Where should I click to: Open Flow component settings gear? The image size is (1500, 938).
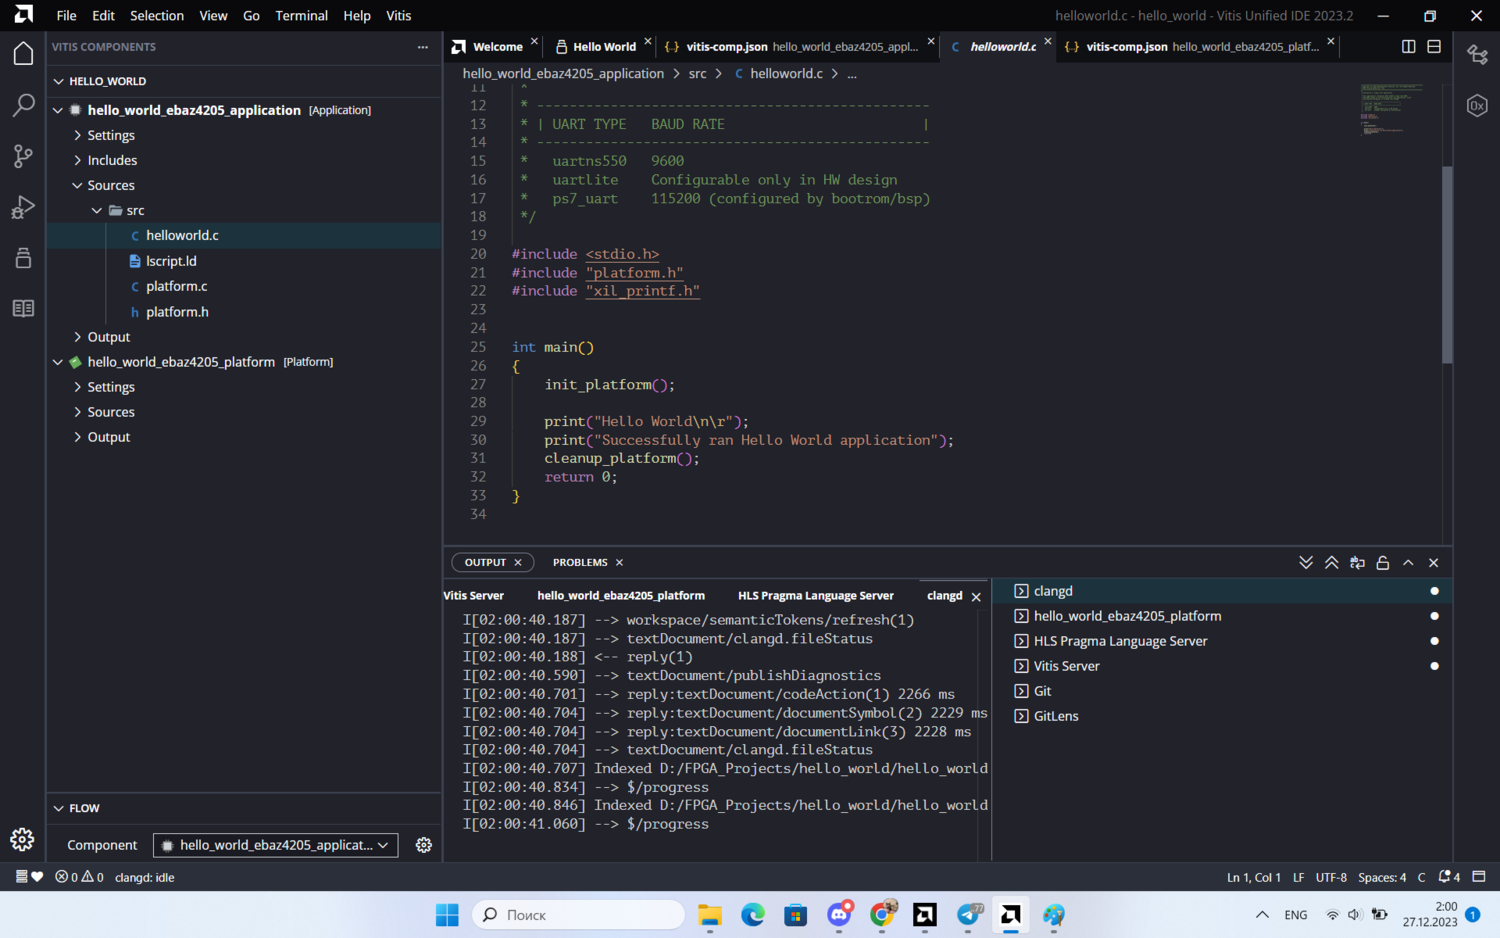click(x=424, y=845)
